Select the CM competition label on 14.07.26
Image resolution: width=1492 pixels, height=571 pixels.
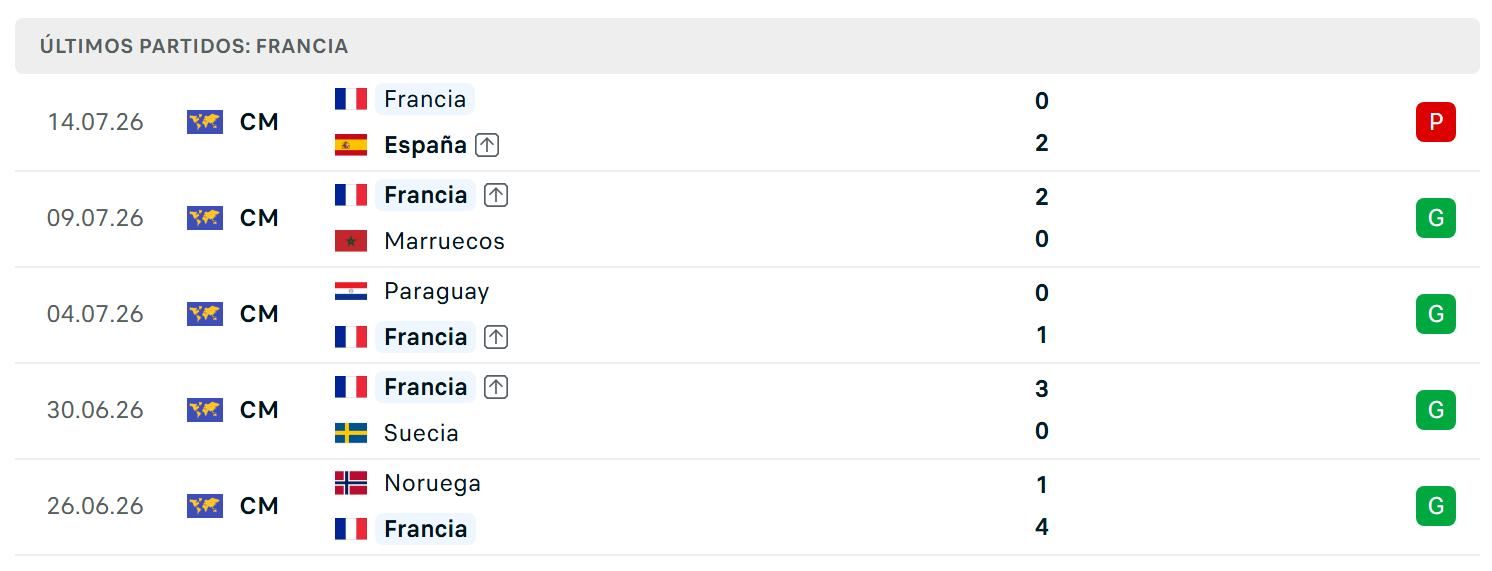[259, 122]
